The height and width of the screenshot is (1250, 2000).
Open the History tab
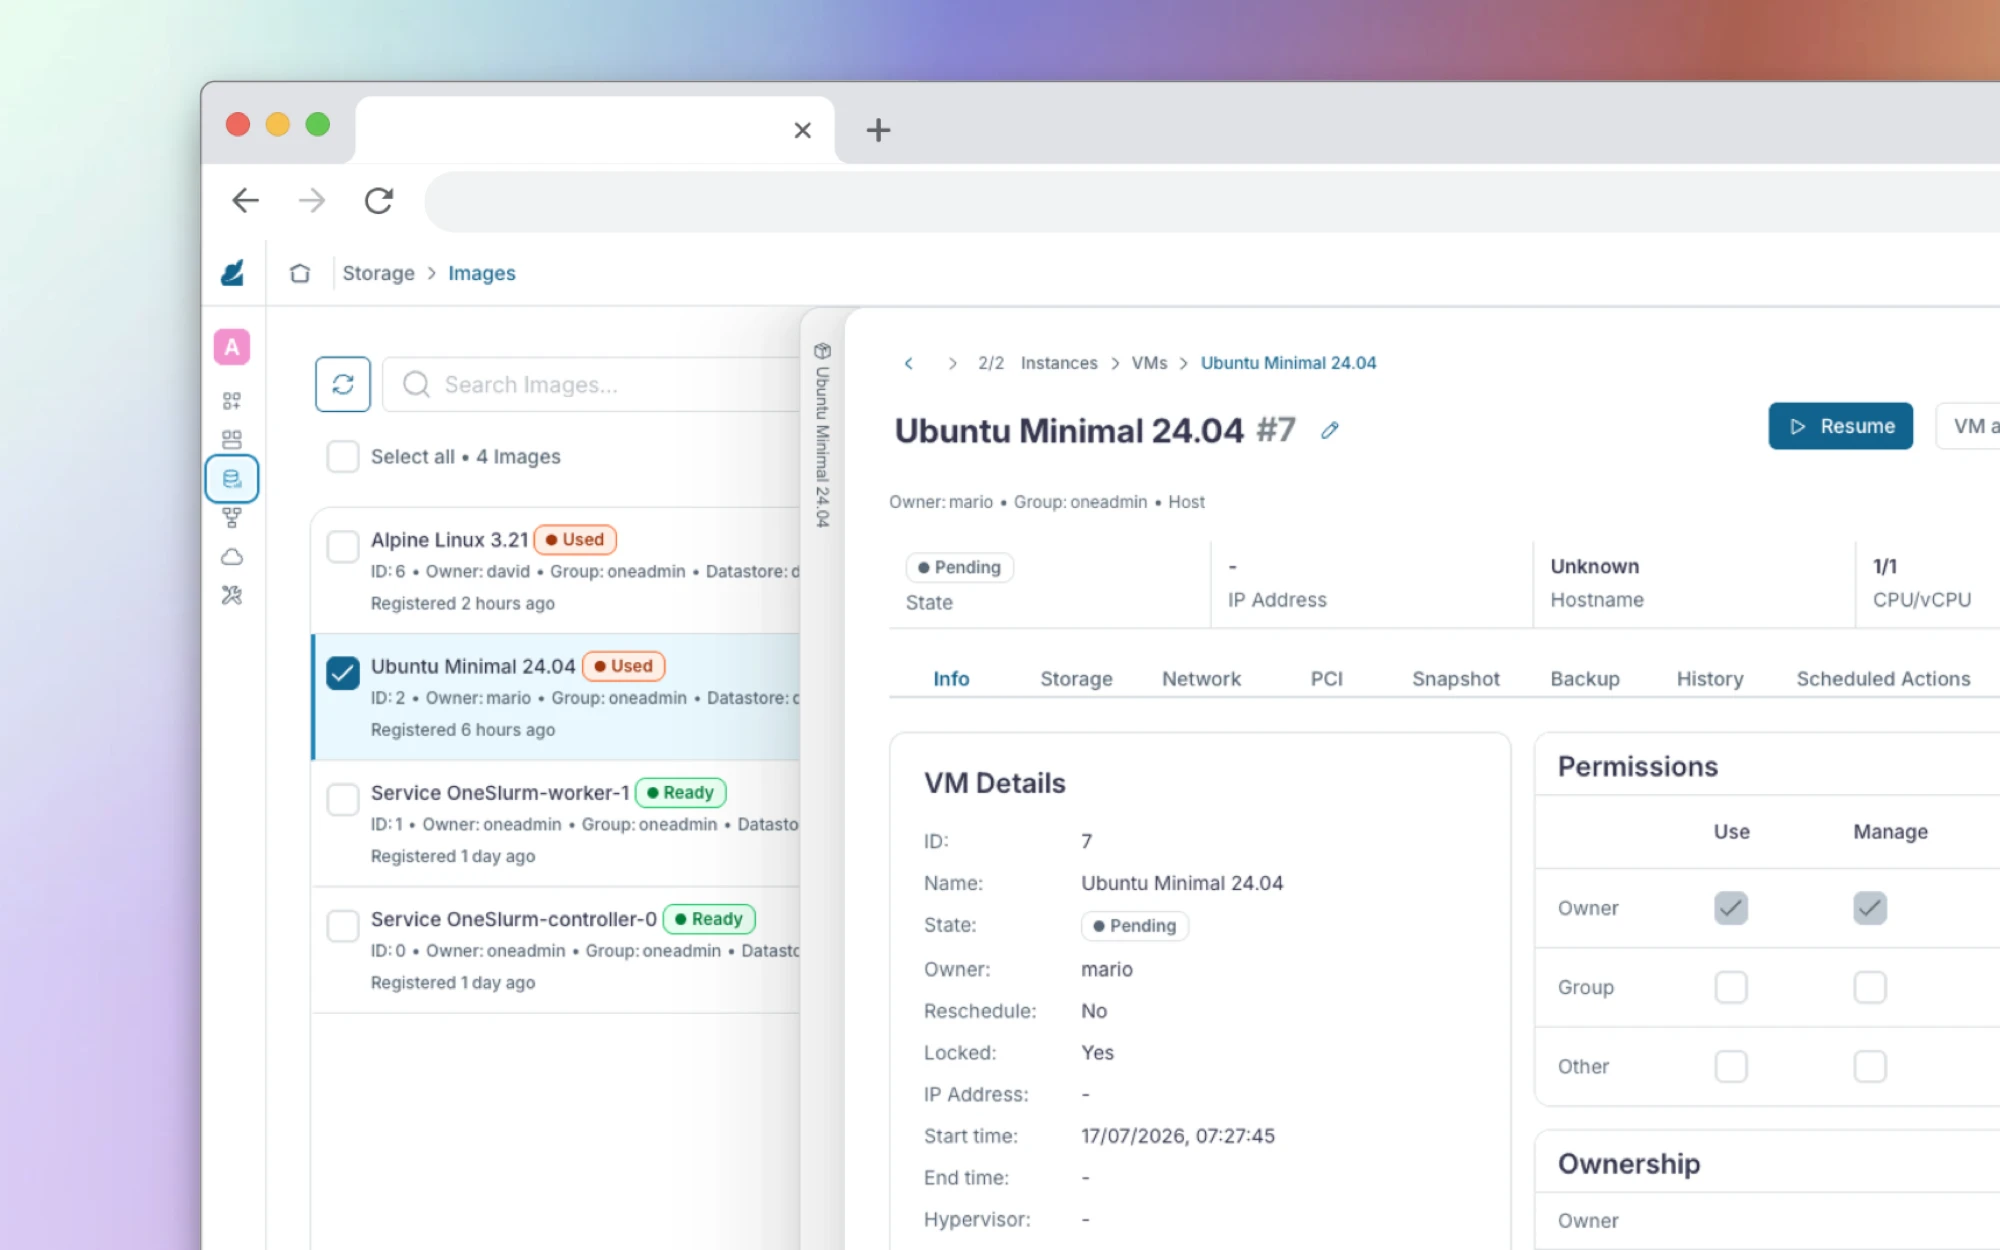tap(1710, 679)
